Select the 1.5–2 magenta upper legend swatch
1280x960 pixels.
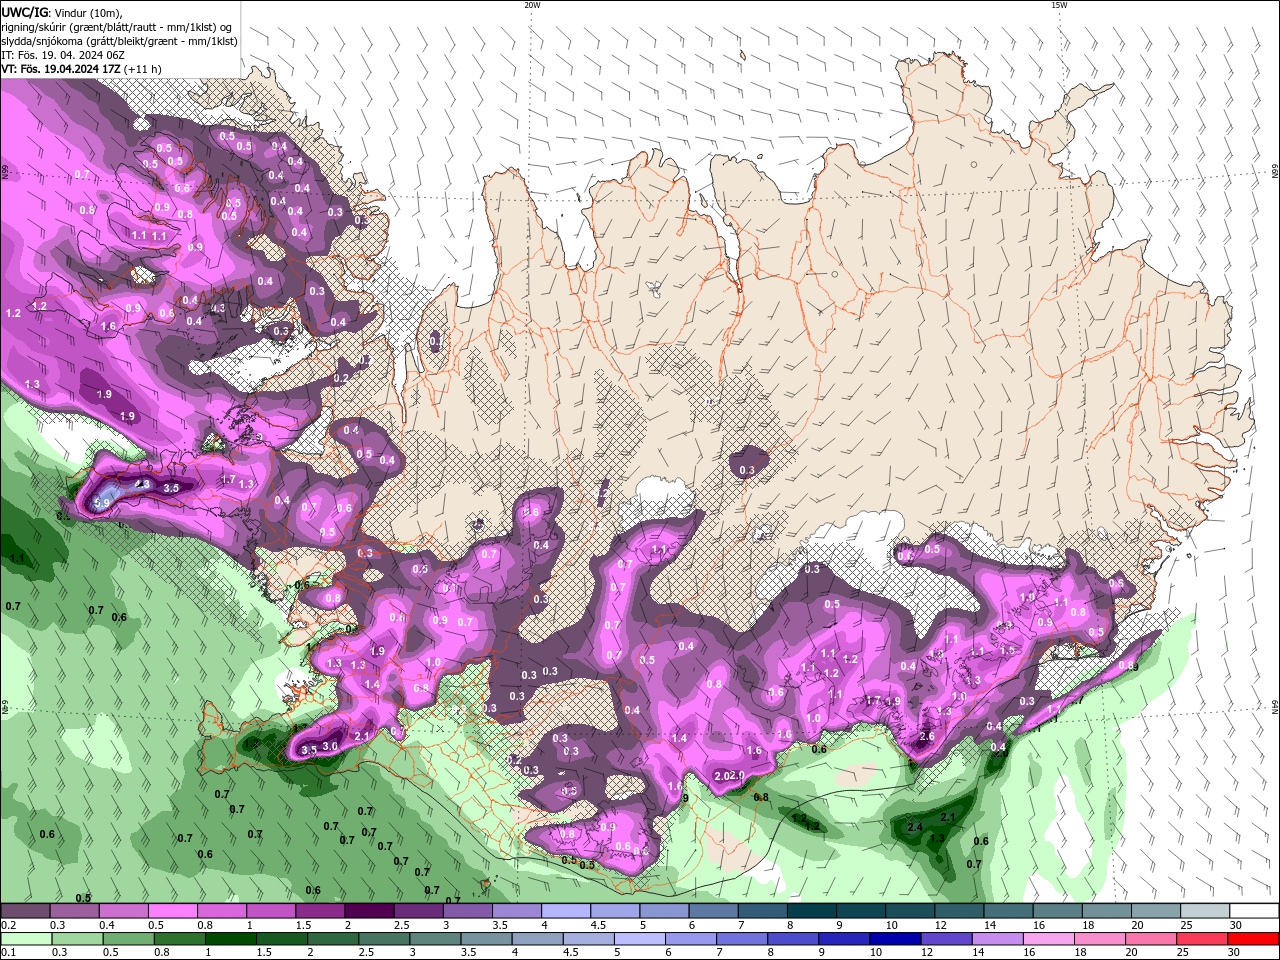point(320,911)
